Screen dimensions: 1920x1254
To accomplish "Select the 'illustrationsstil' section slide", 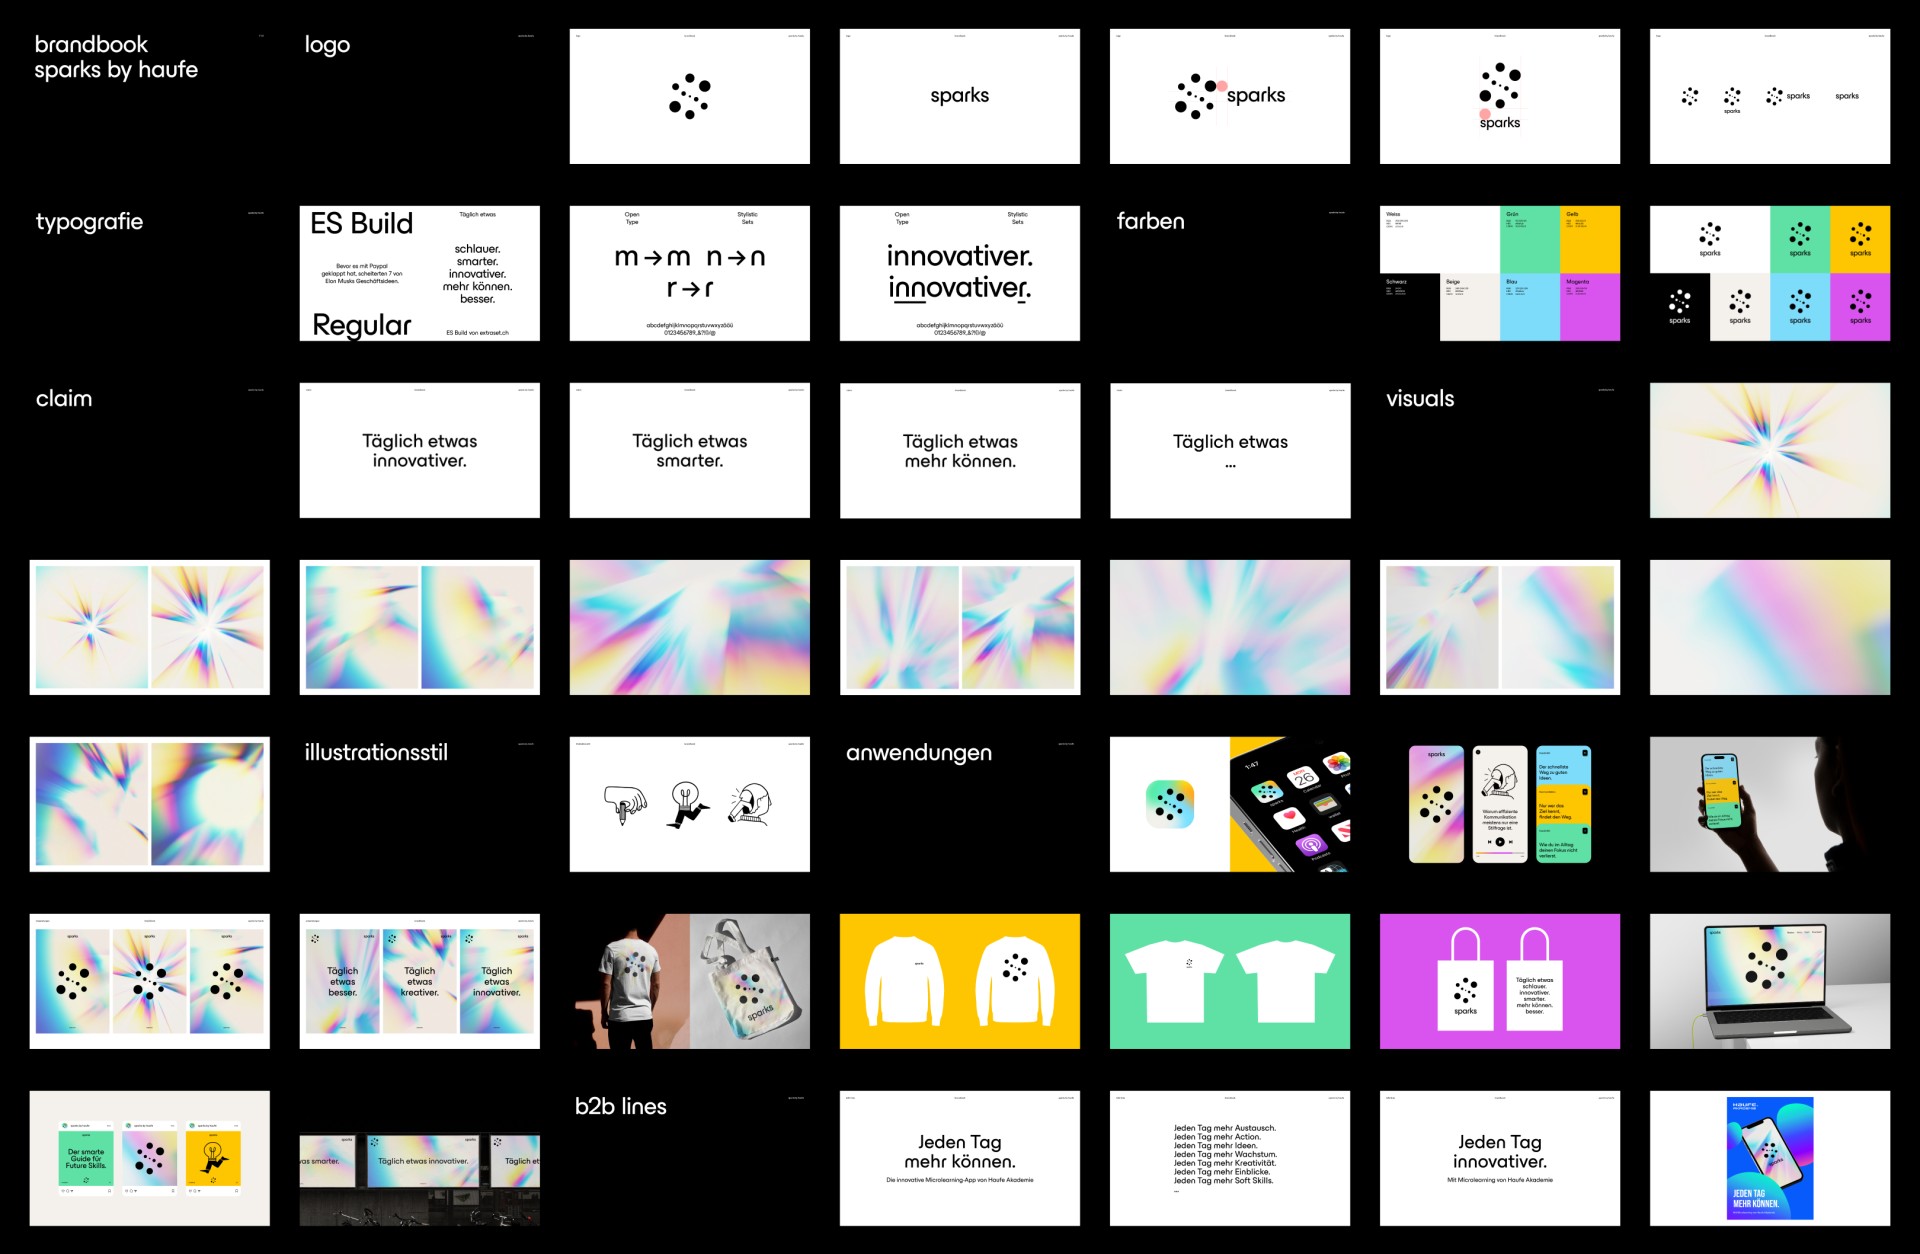I will click(x=420, y=804).
